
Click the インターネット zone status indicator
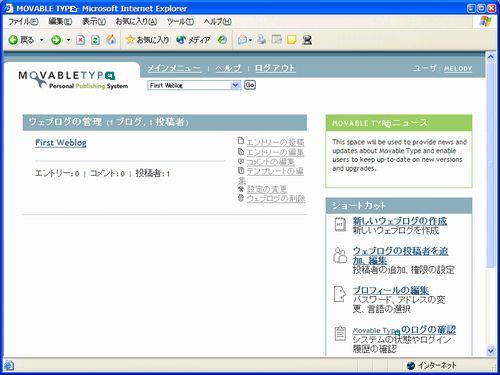coord(431,365)
